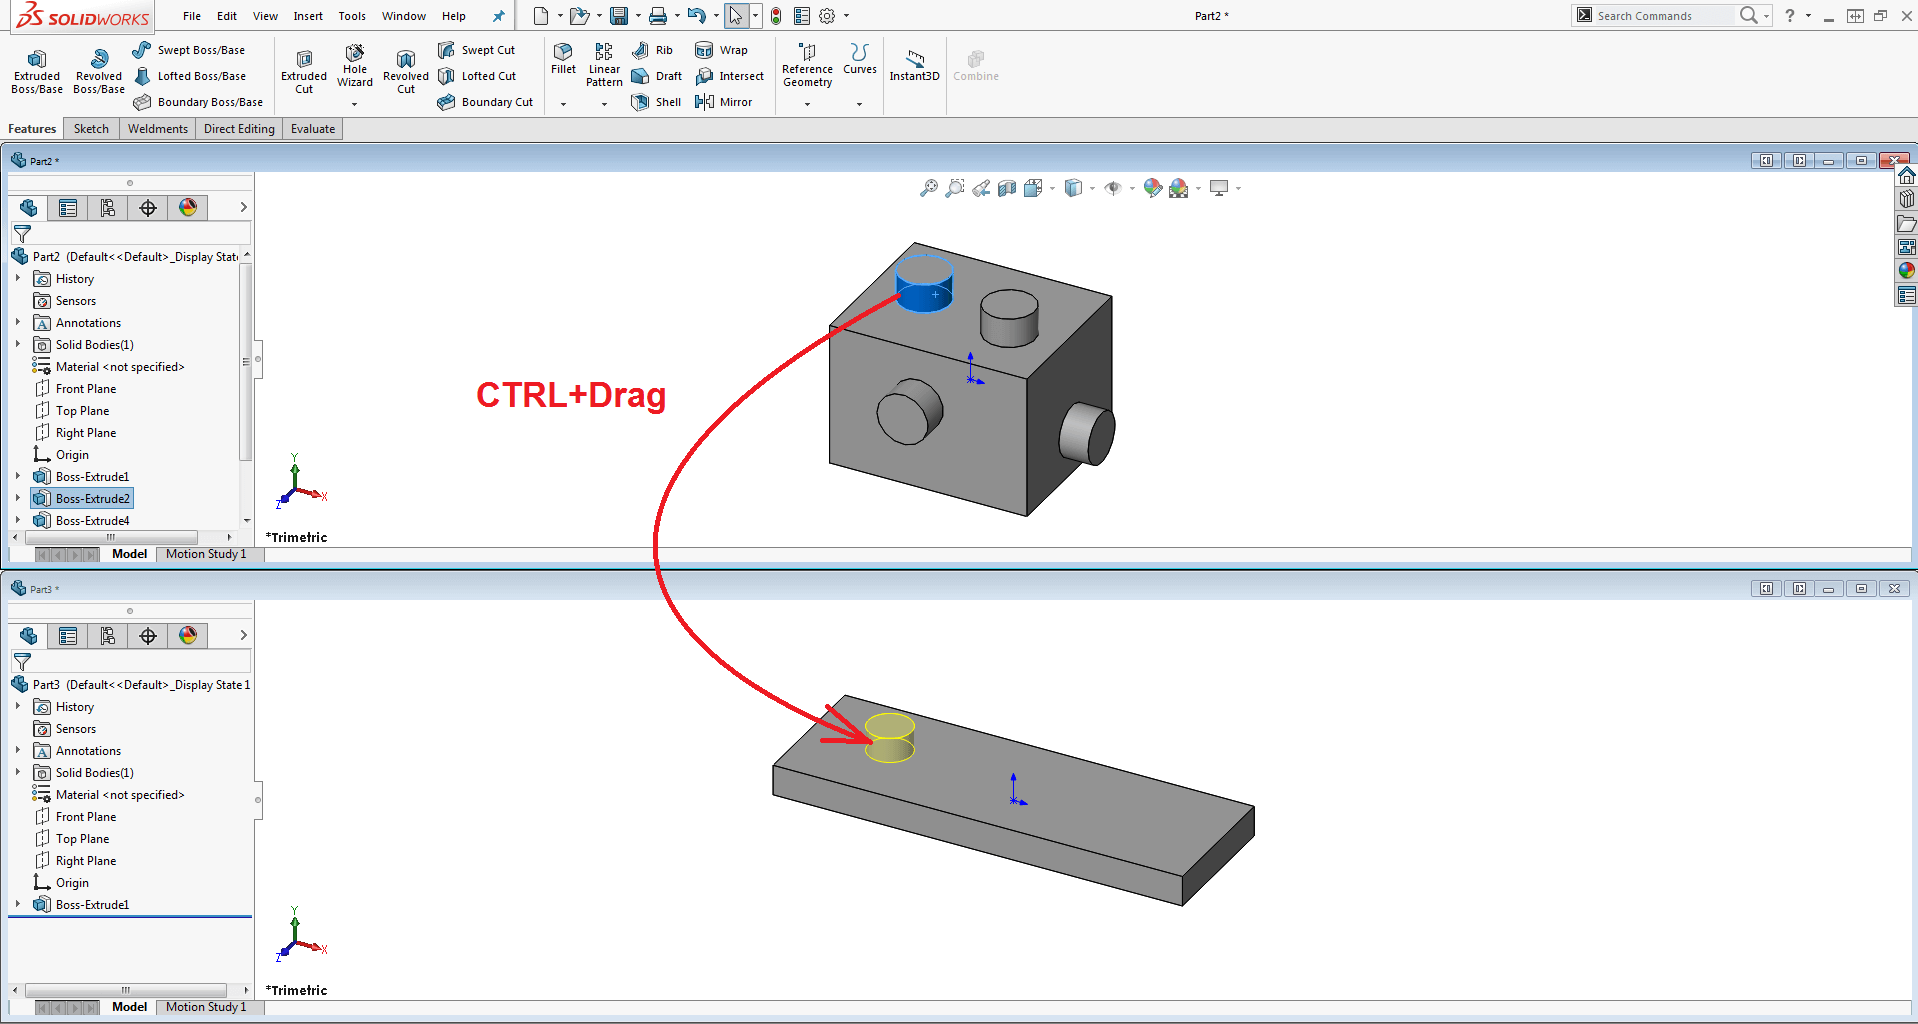Open Edit Appearance colored ball in heads-up toolbar
This screenshot has height=1024, width=1918.
[1152, 187]
